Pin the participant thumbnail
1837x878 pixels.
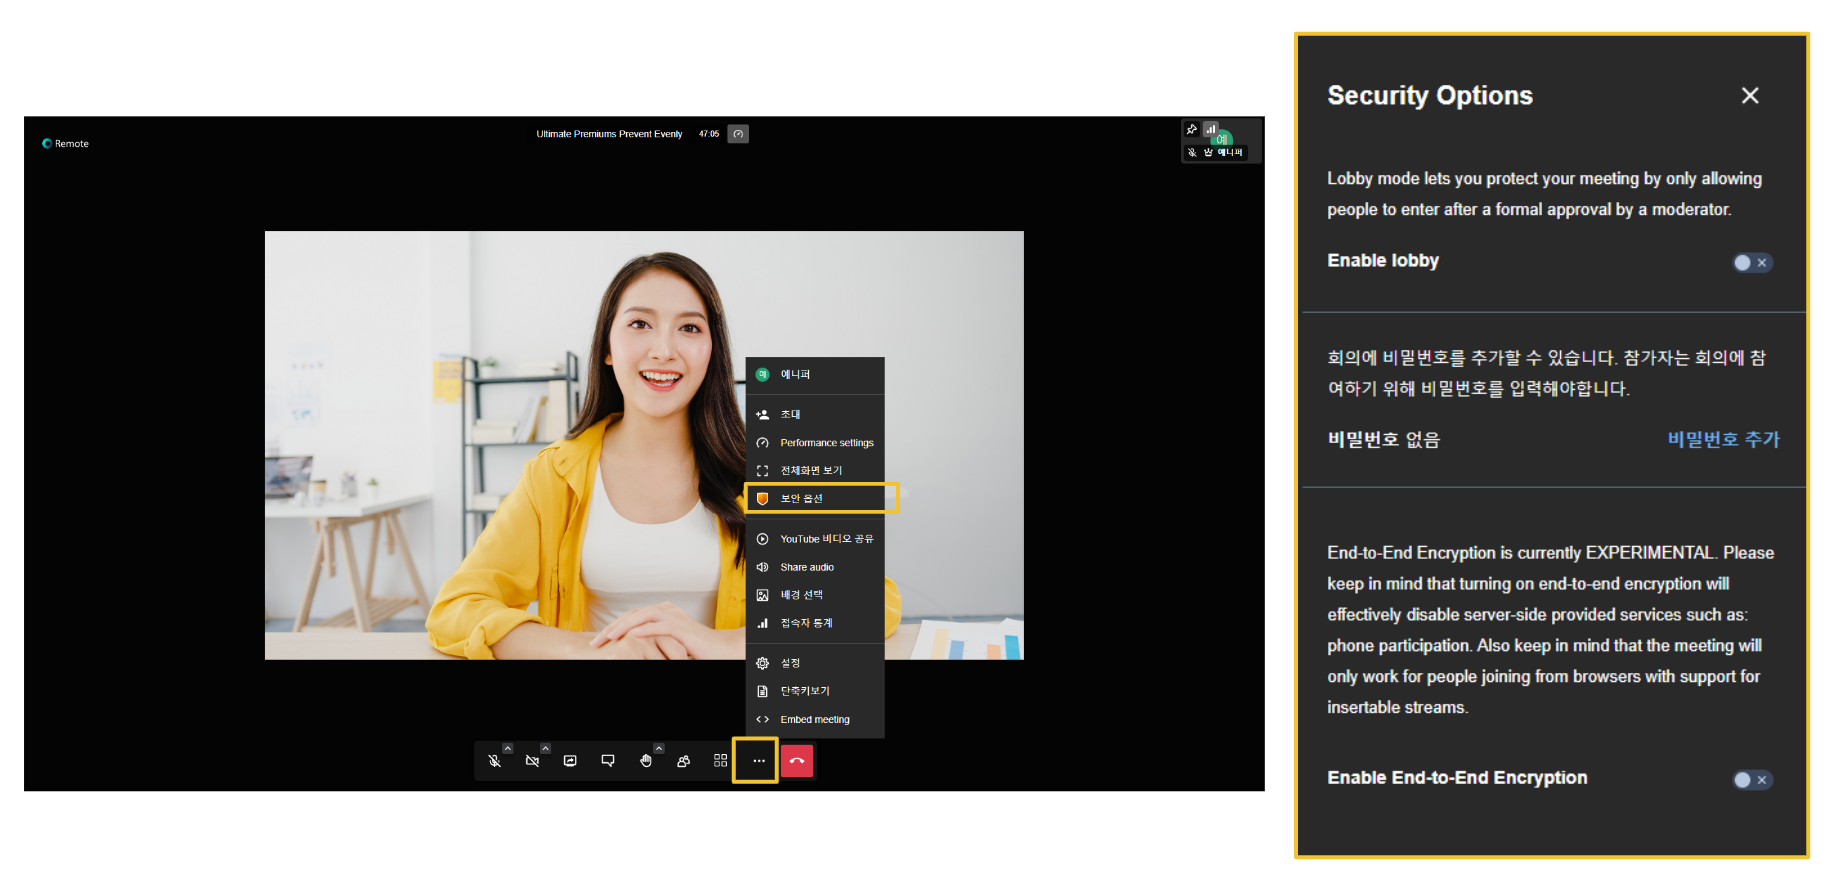click(x=1191, y=130)
